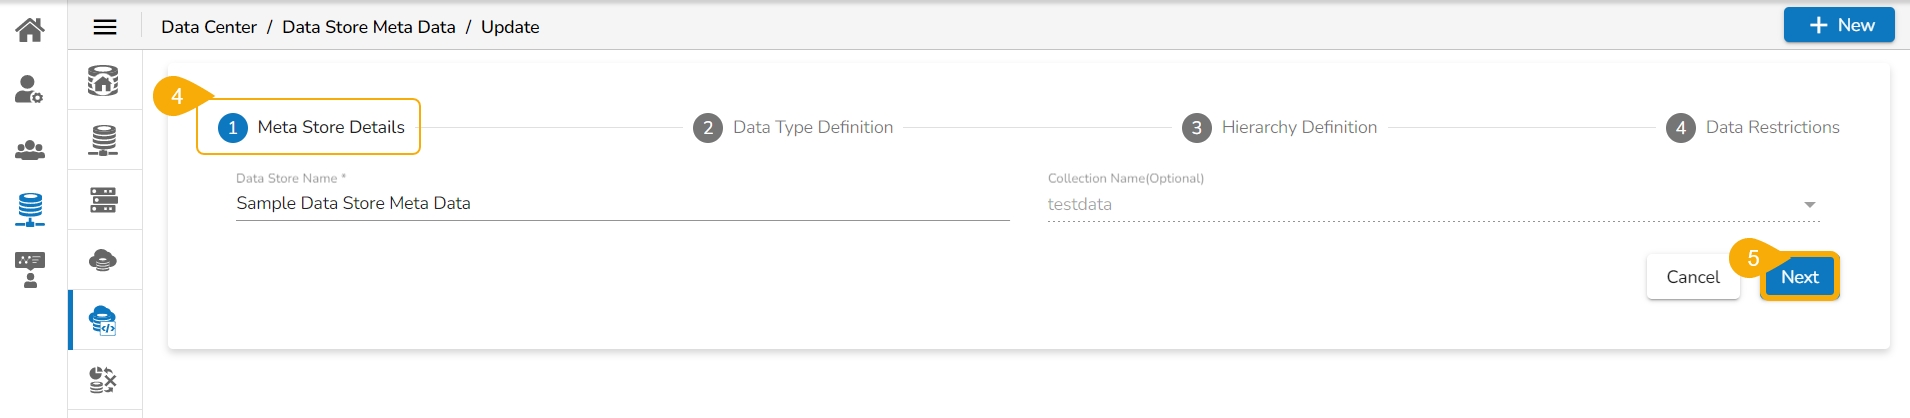Open the data sync chart icon
Image resolution: width=1910 pixels, height=418 pixels.
pyautogui.click(x=103, y=380)
